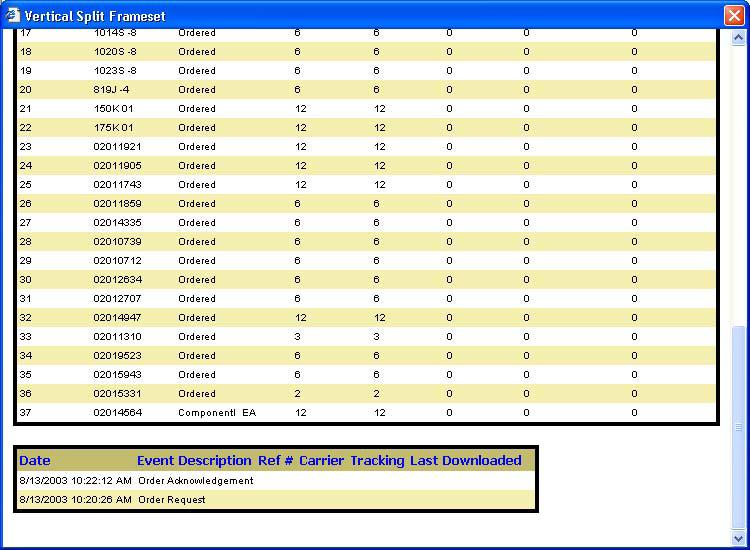Click the Ordered status in row 25
This screenshot has height=550, width=750.
pyautogui.click(x=197, y=185)
